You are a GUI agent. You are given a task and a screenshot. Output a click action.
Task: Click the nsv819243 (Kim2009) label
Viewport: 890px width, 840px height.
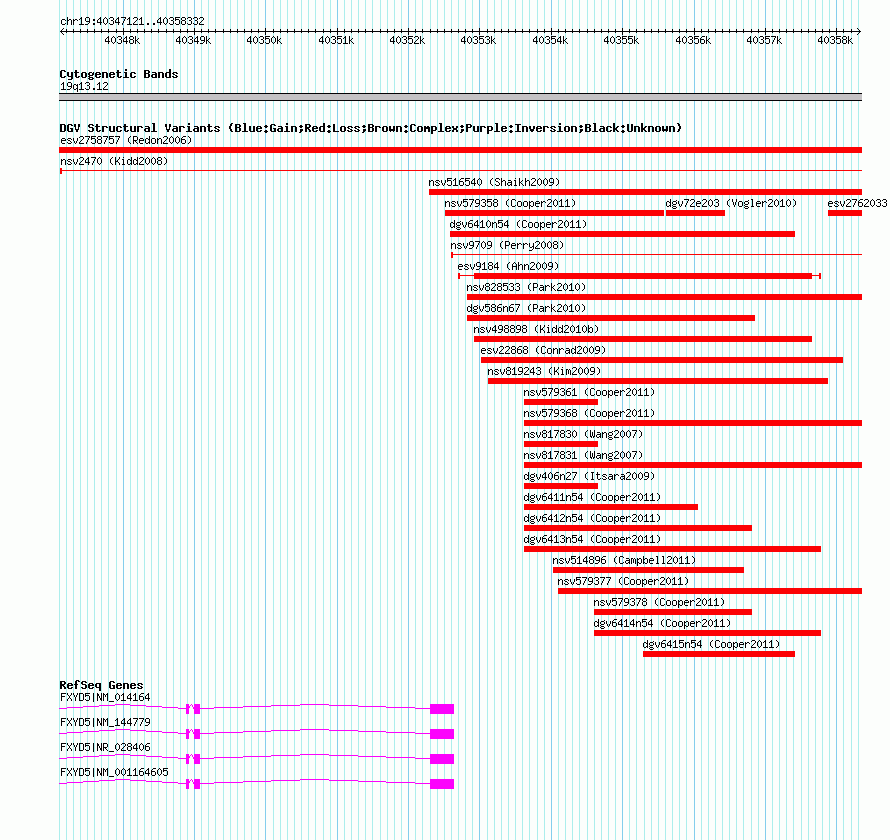coord(544,371)
